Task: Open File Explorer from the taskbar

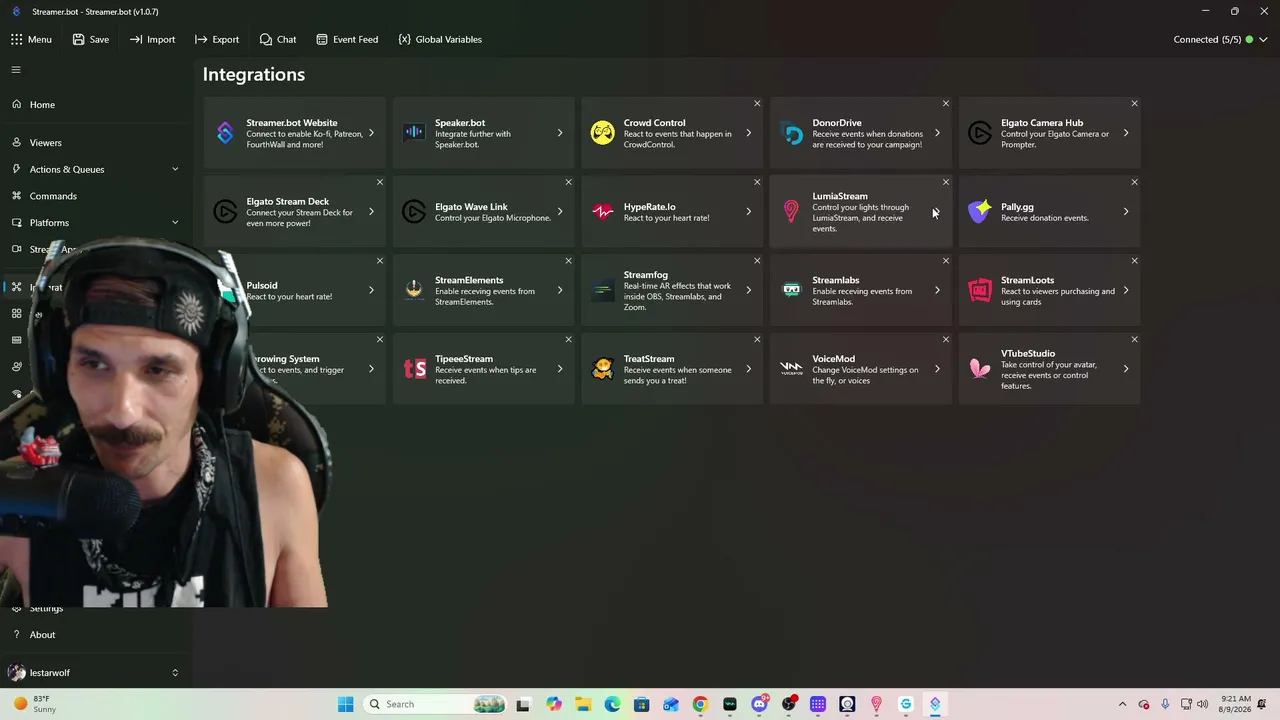Action: (583, 704)
